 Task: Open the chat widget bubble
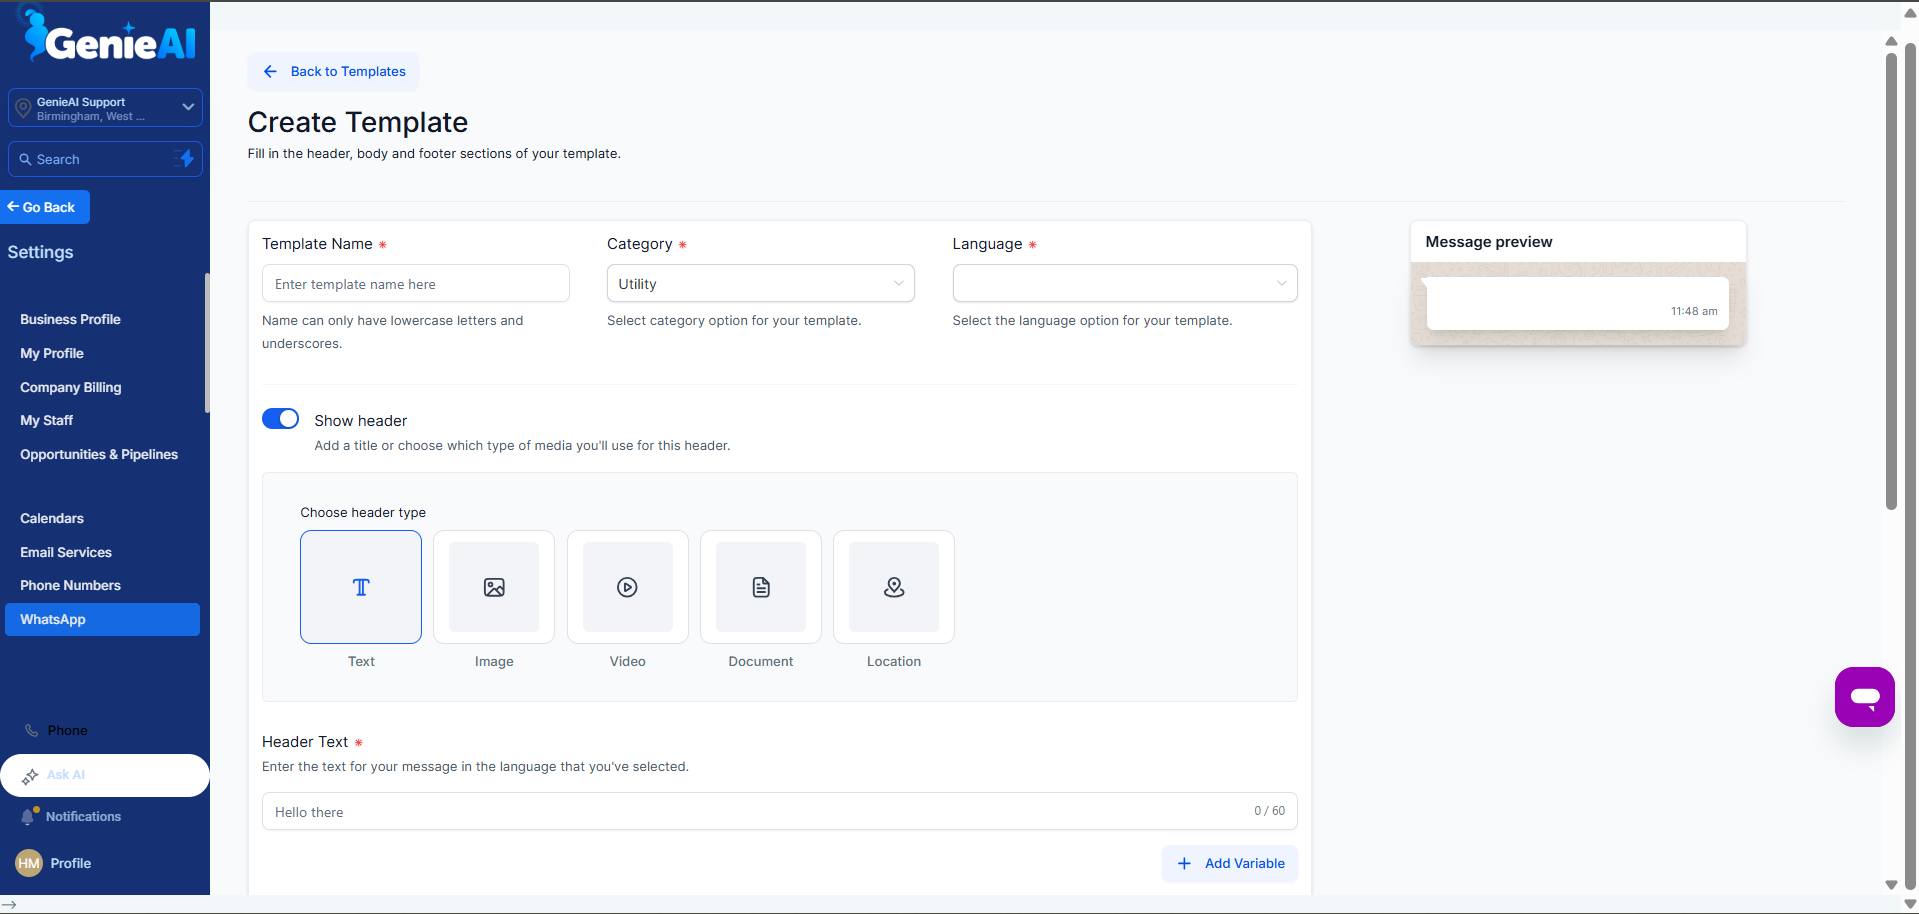(x=1864, y=697)
